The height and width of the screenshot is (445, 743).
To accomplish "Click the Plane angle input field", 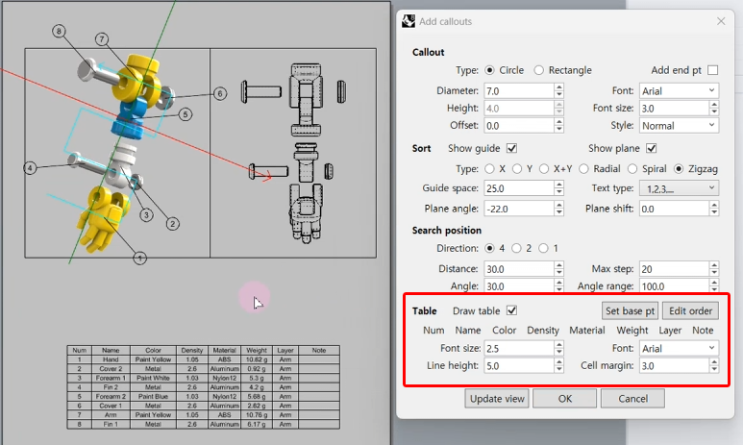I will coord(519,209).
